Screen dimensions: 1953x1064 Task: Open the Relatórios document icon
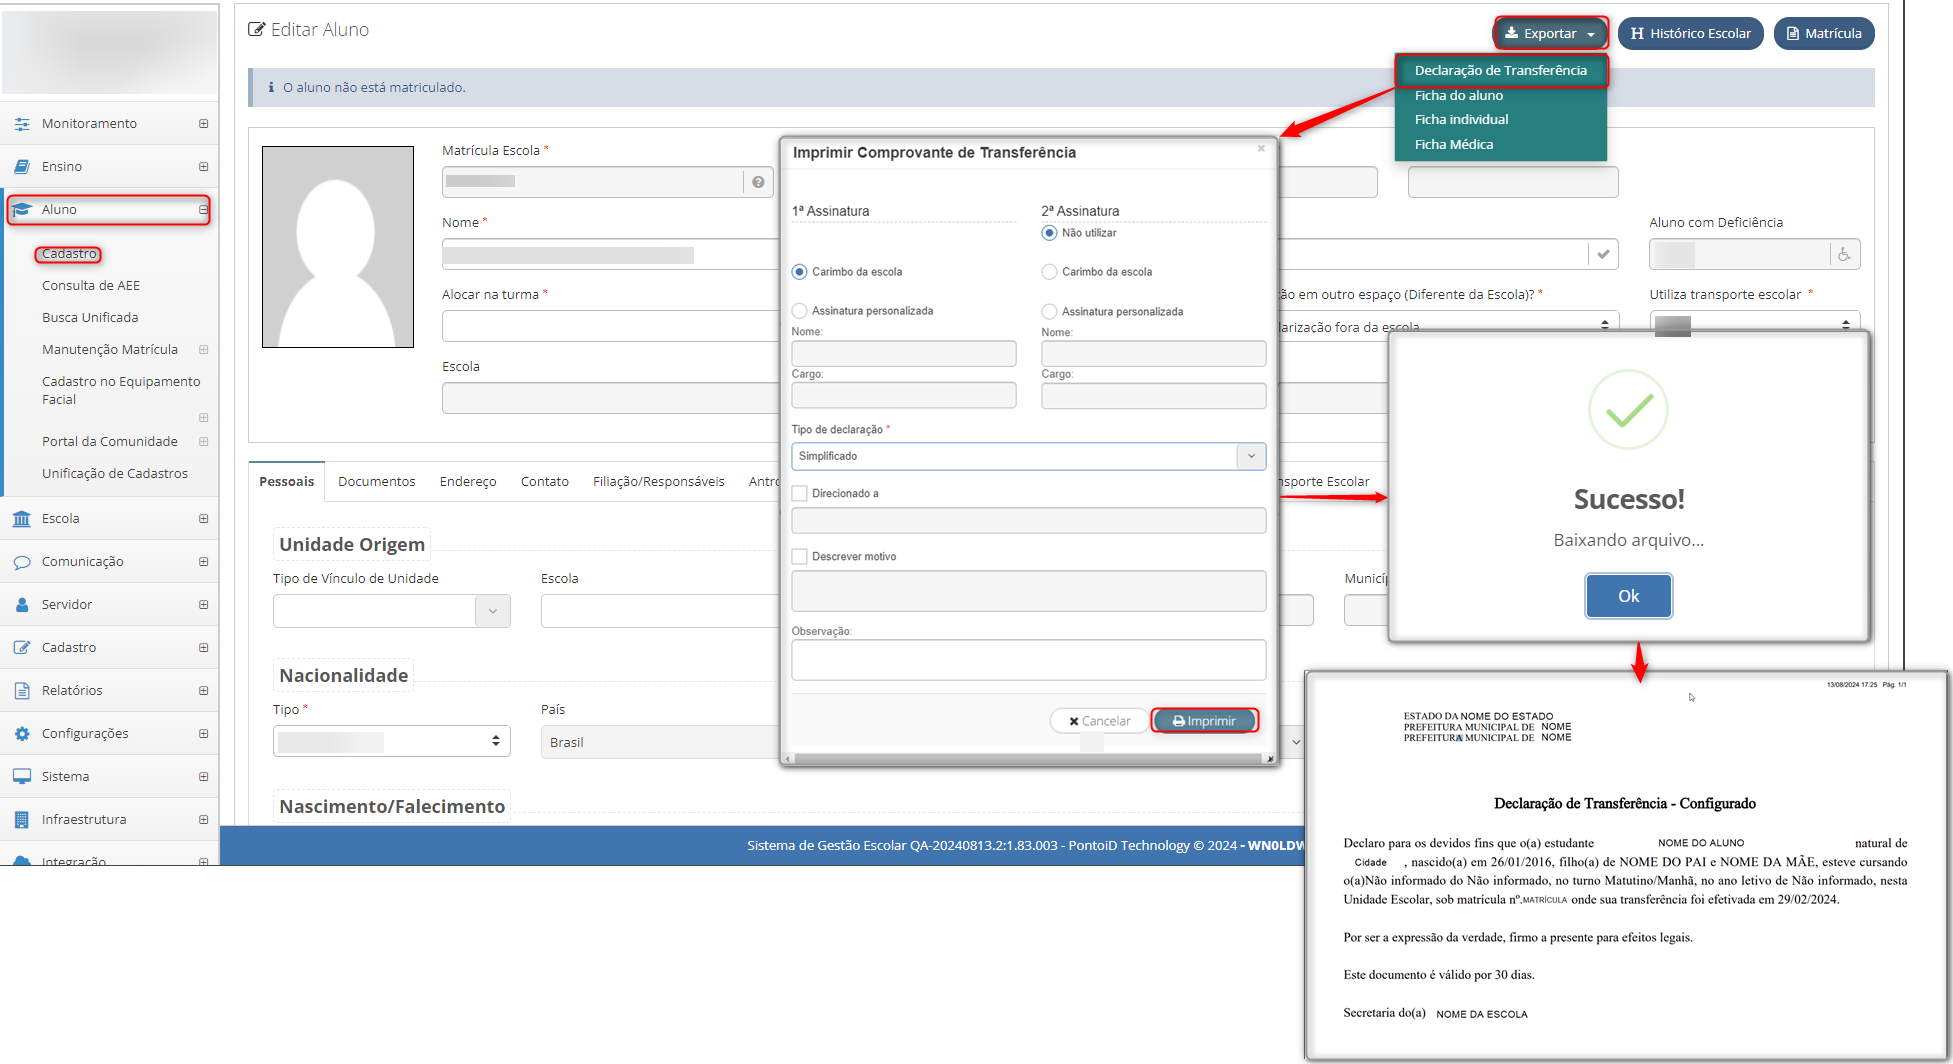click(22, 691)
